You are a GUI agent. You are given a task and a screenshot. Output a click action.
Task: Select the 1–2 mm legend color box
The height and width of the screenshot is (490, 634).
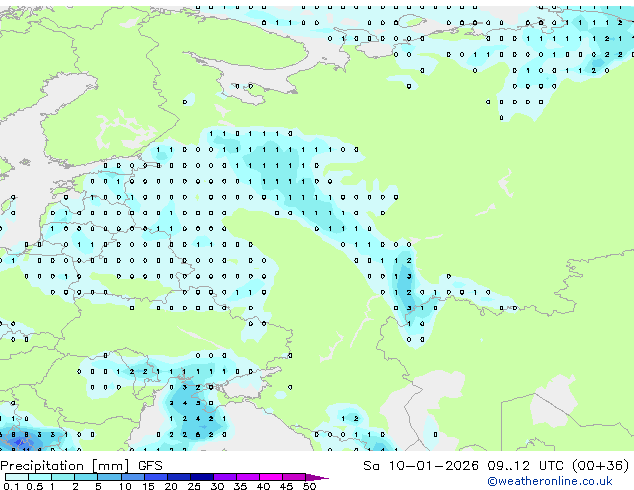(63, 477)
